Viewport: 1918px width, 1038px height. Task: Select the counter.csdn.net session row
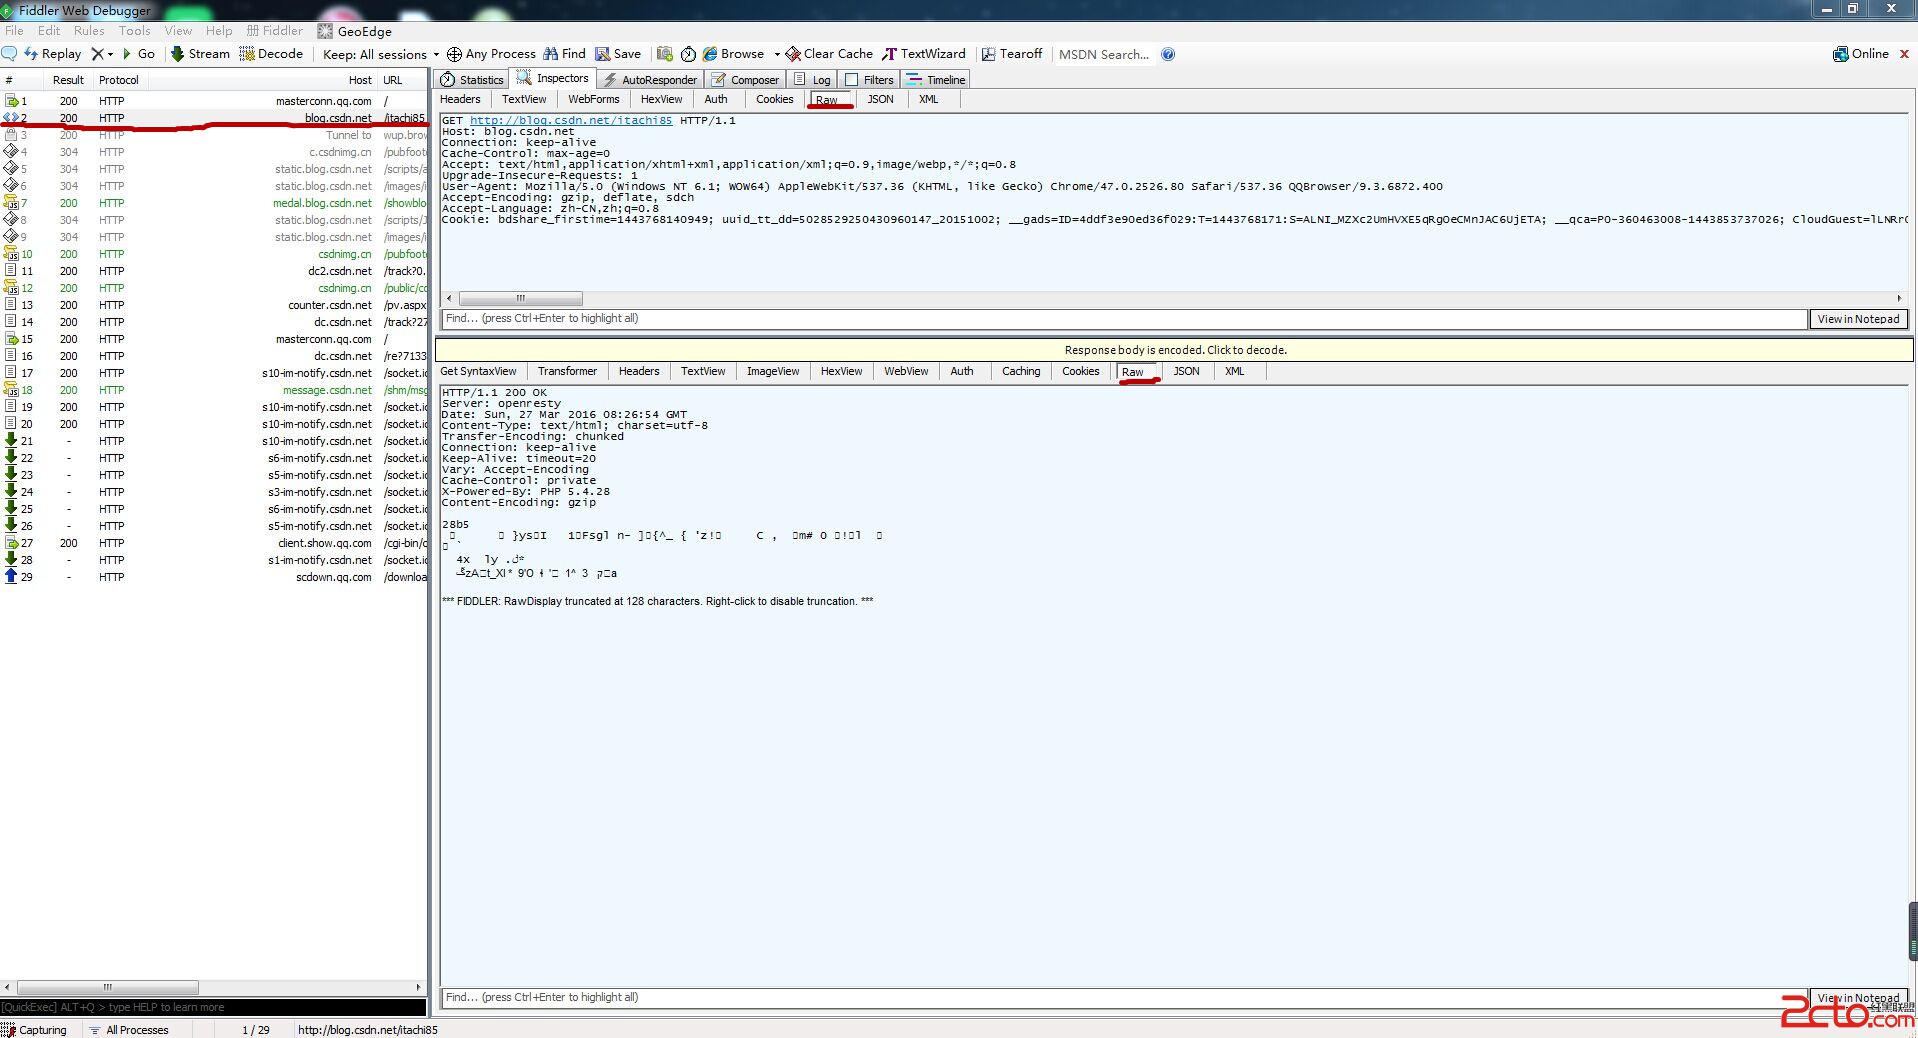215,305
